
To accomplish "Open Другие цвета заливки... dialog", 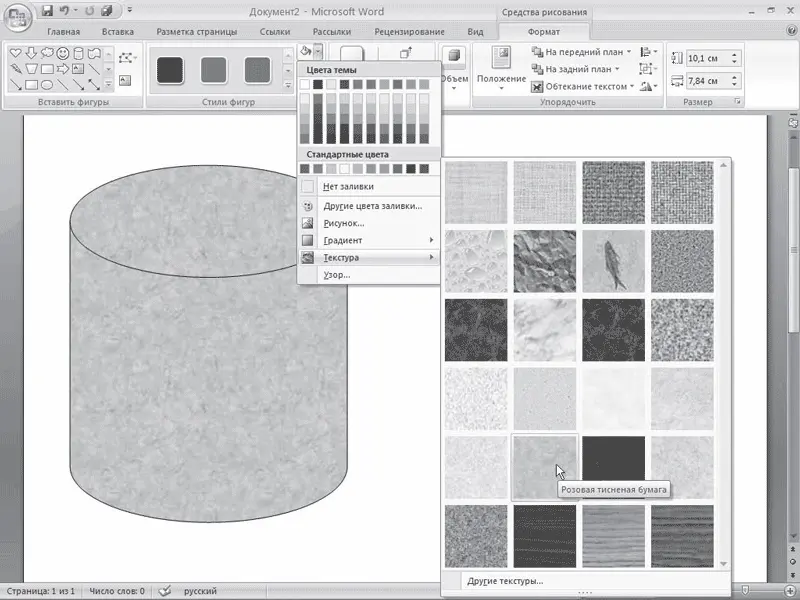I will pyautogui.click(x=372, y=206).
